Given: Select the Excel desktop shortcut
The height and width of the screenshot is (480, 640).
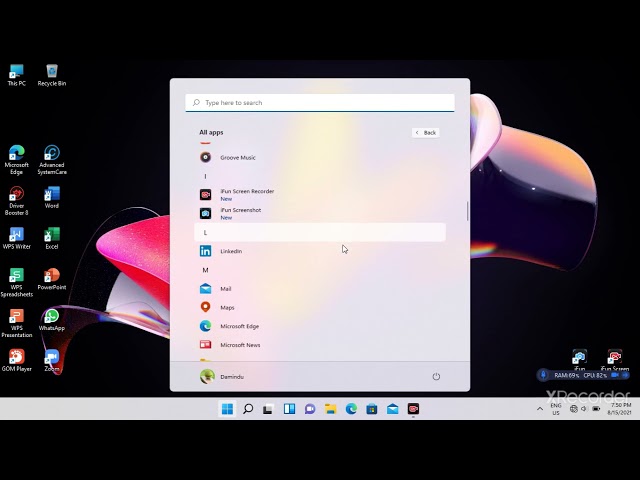Looking at the screenshot, I should (52, 238).
